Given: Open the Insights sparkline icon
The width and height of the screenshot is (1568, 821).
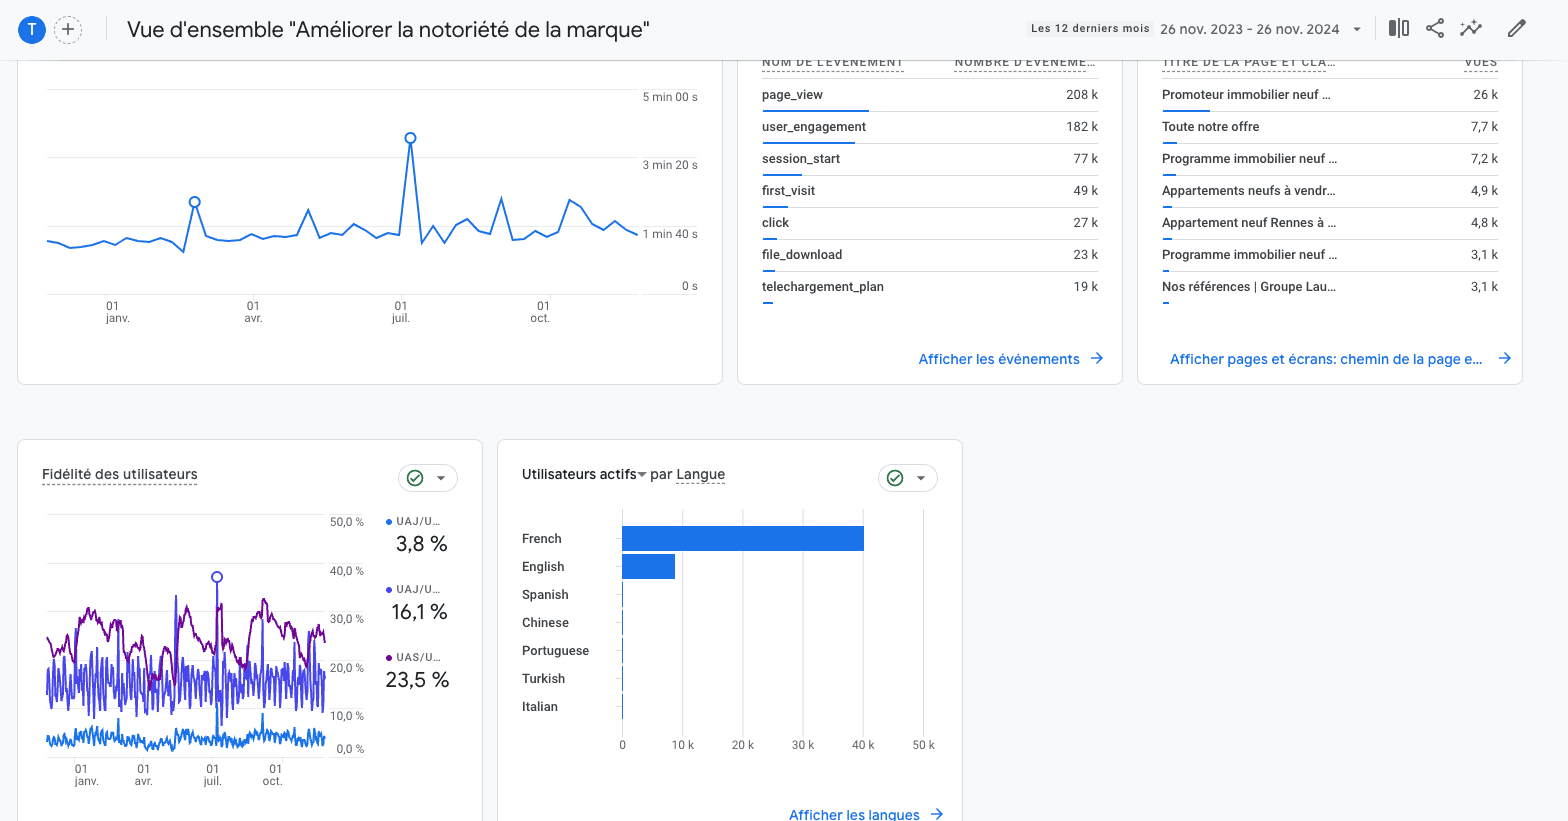Looking at the screenshot, I should pos(1470,28).
